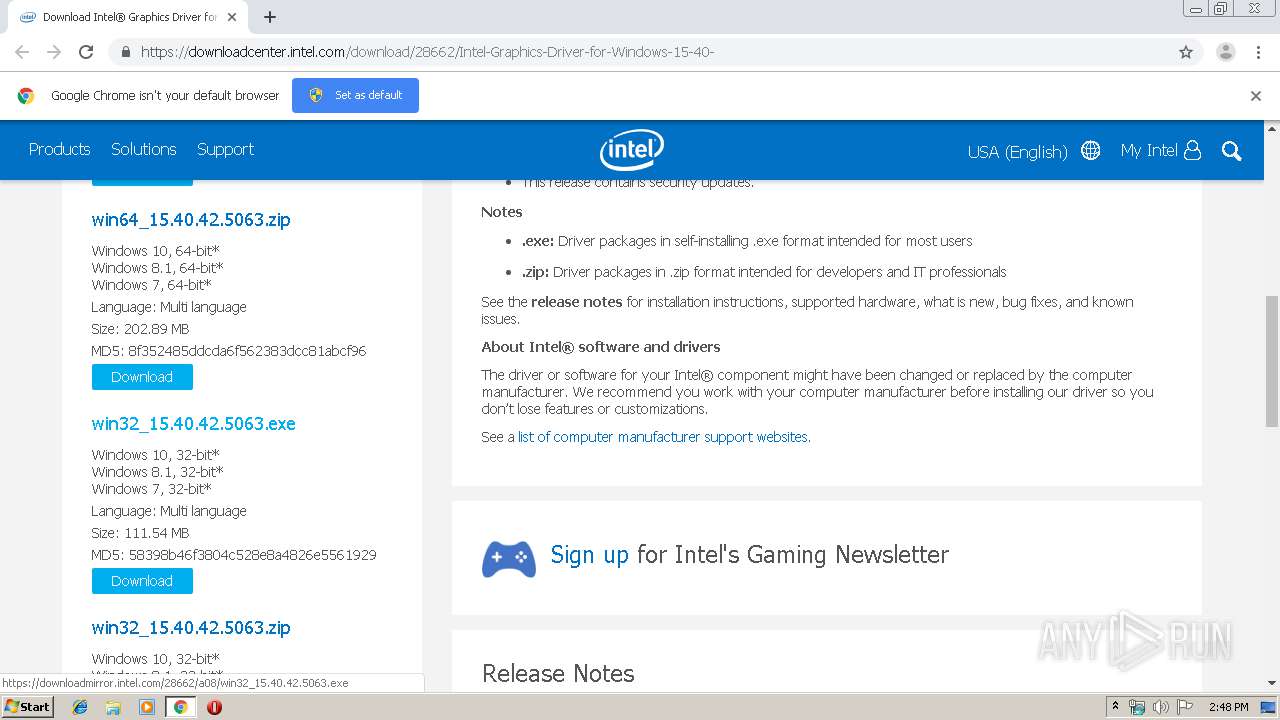1280x720 pixels.
Task: Click the address bar URL
Action: (427, 52)
